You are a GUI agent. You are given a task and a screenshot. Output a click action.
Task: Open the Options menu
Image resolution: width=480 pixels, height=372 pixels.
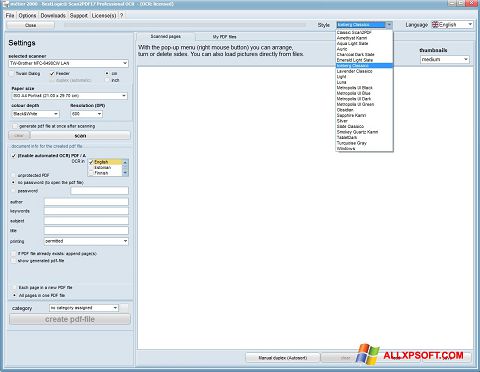27,16
